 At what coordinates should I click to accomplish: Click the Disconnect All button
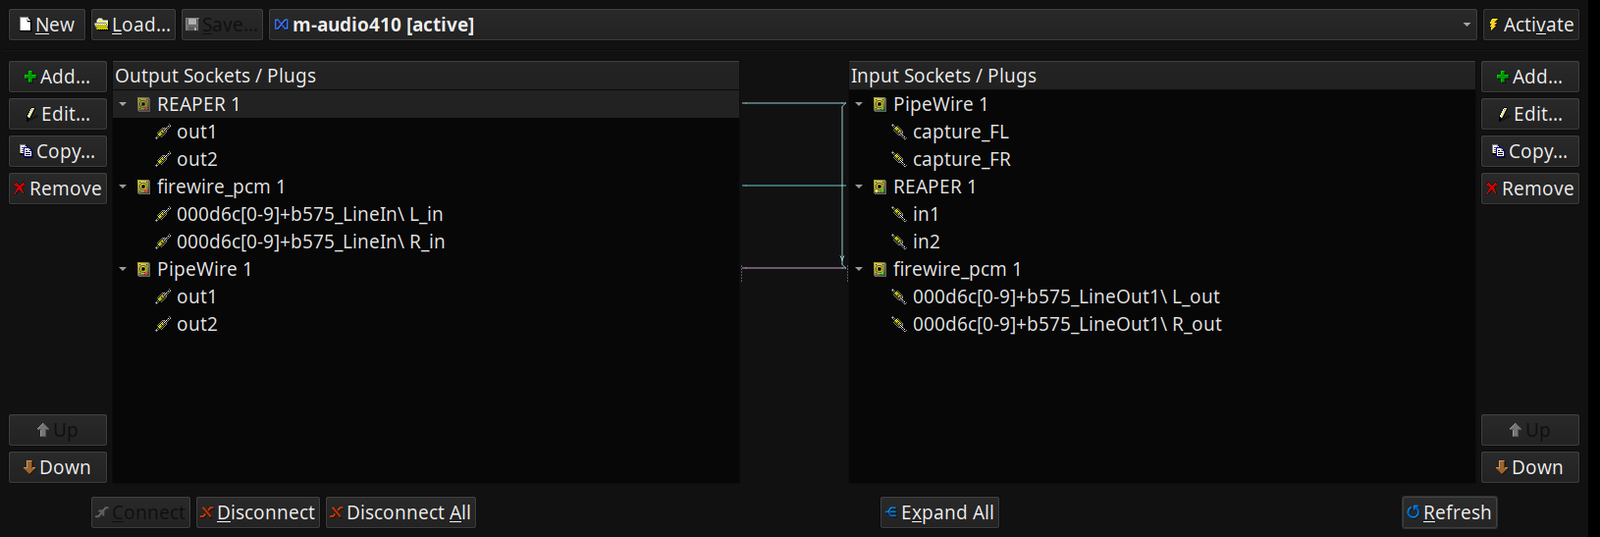coord(400,513)
